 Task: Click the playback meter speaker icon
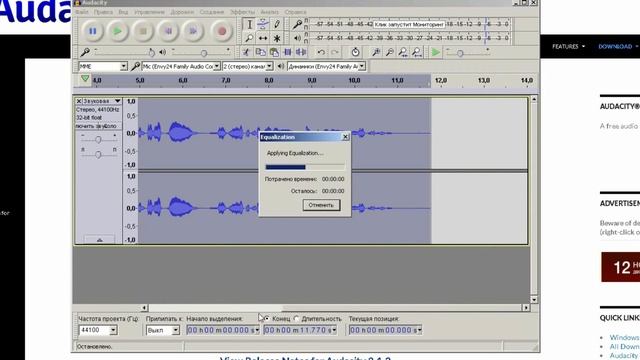tap(297, 38)
